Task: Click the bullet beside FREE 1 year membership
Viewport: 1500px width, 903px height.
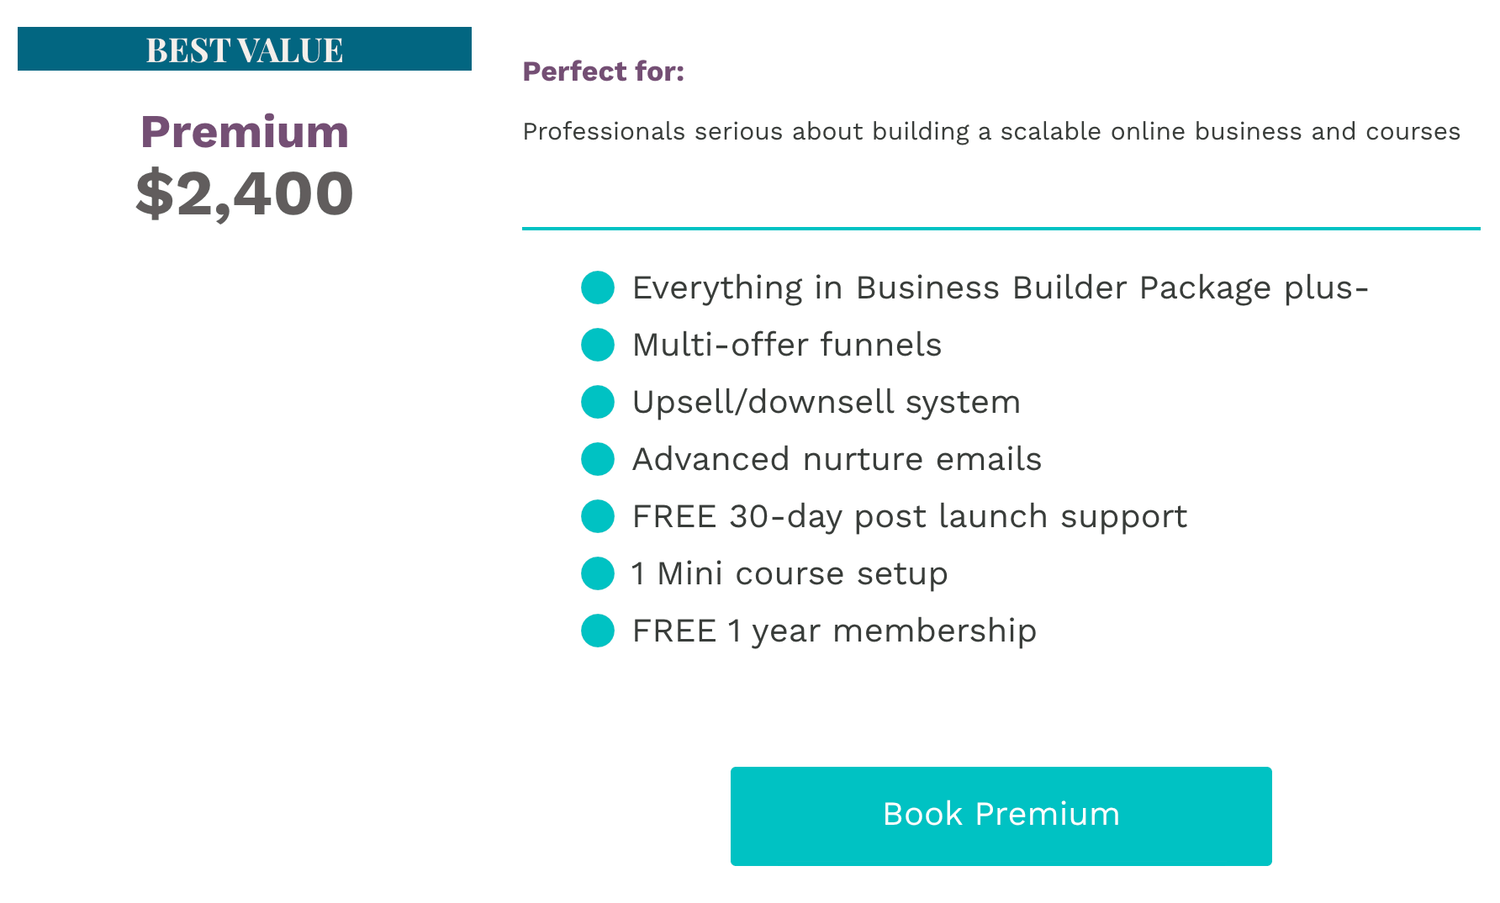Action: pyautogui.click(x=598, y=631)
